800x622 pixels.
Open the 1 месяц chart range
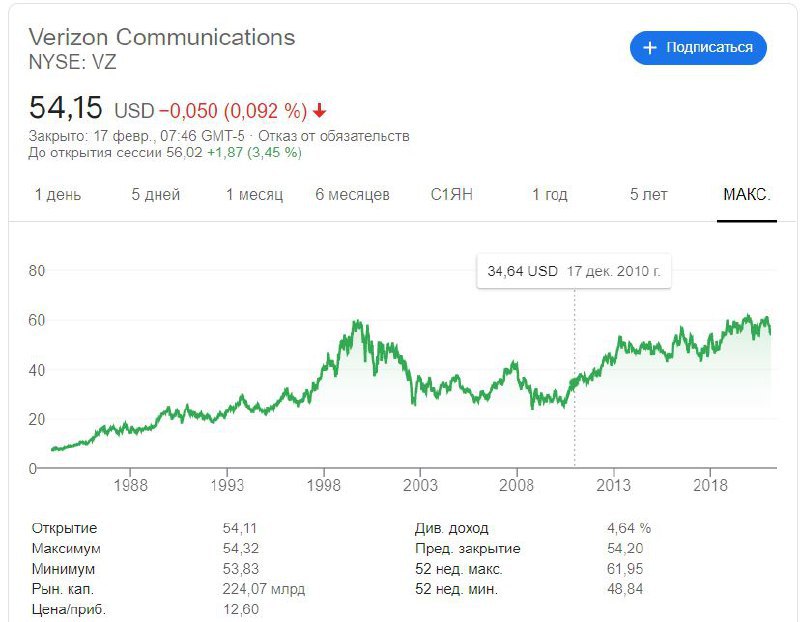click(x=254, y=194)
